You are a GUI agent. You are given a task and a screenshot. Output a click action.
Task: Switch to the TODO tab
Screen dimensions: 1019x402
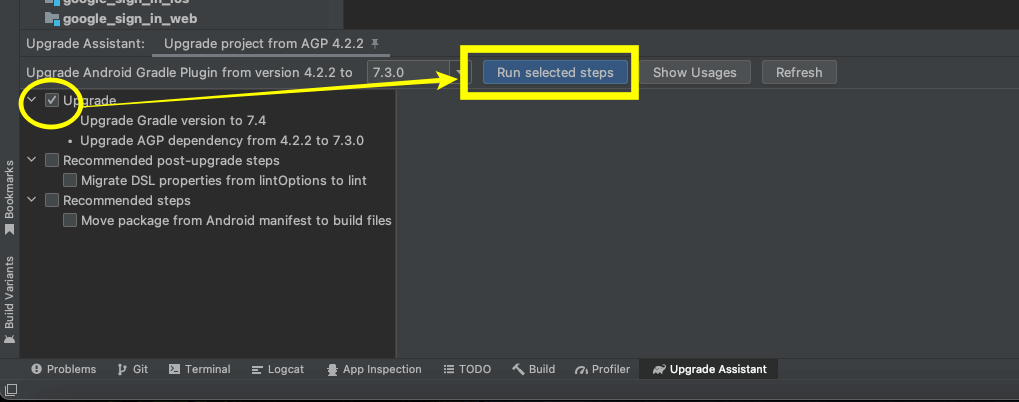pos(467,370)
